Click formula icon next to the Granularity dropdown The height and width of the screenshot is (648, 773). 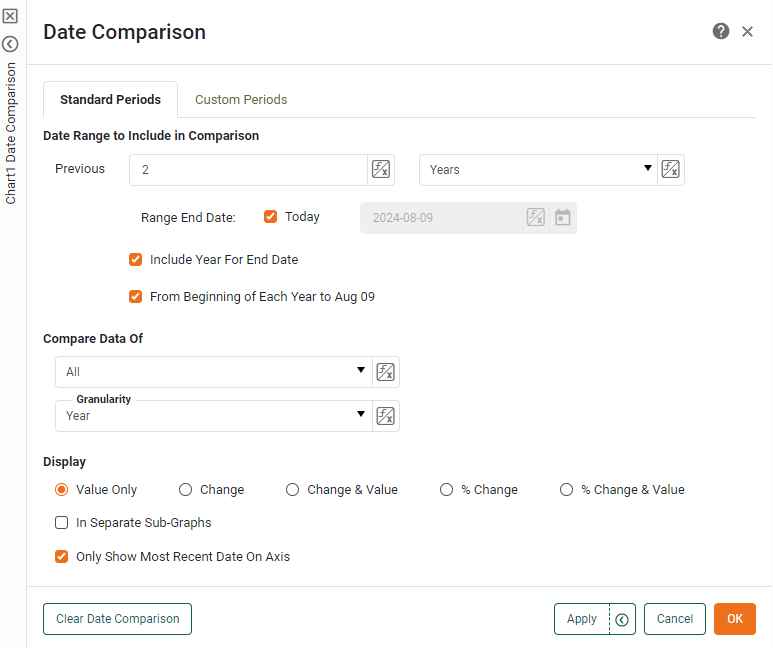pyautogui.click(x=385, y=416)
